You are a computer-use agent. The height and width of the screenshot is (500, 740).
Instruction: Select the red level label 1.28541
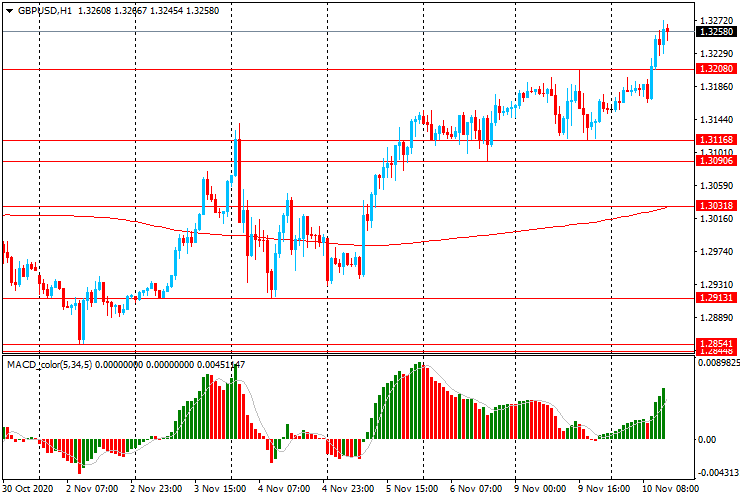point(716,343)
